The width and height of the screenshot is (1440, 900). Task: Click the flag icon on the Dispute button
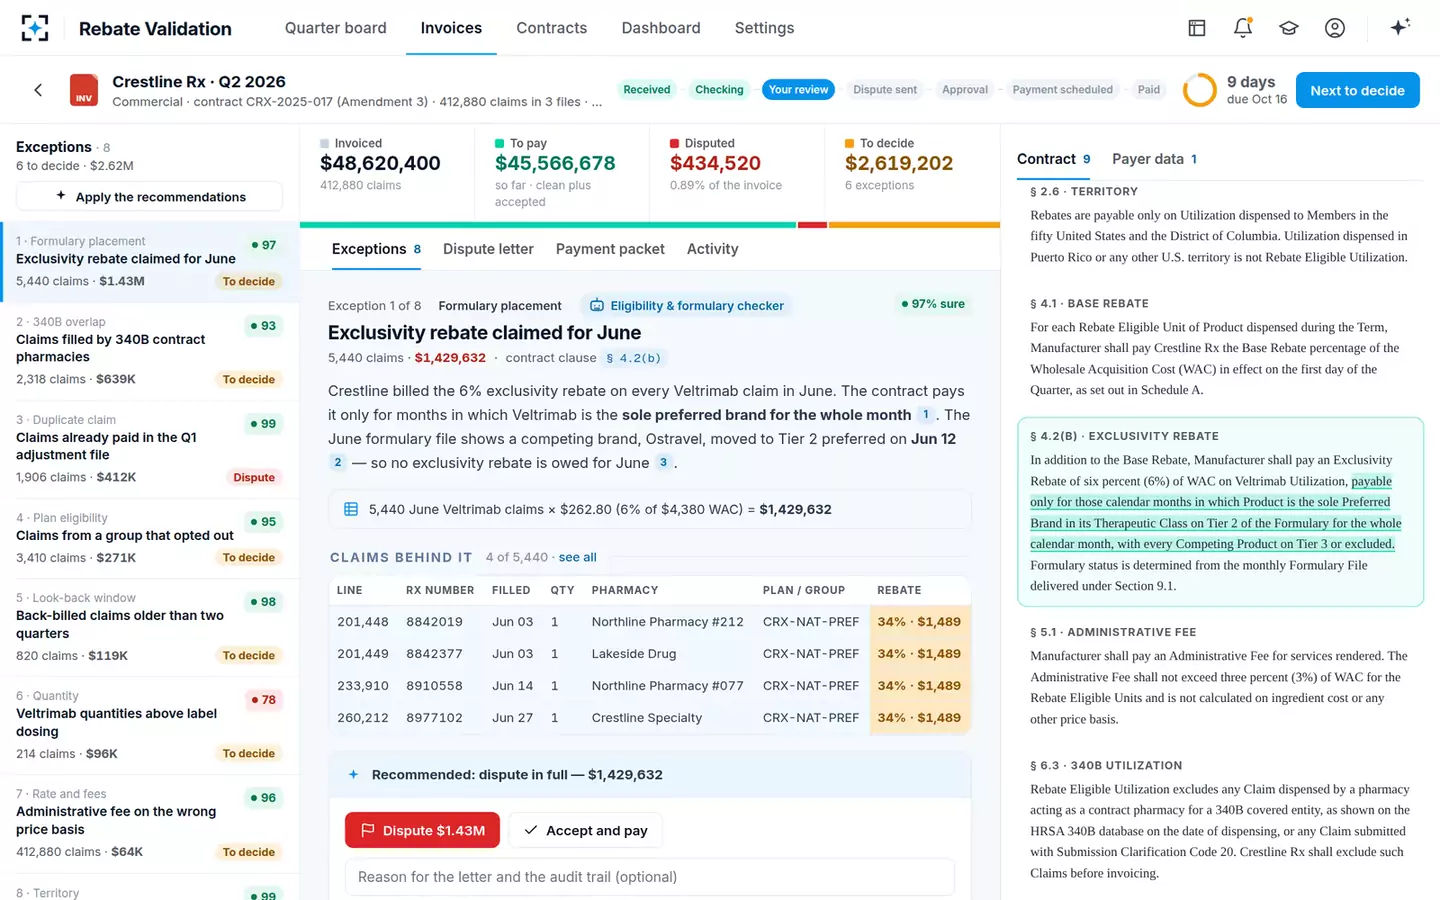click(367, 830)
